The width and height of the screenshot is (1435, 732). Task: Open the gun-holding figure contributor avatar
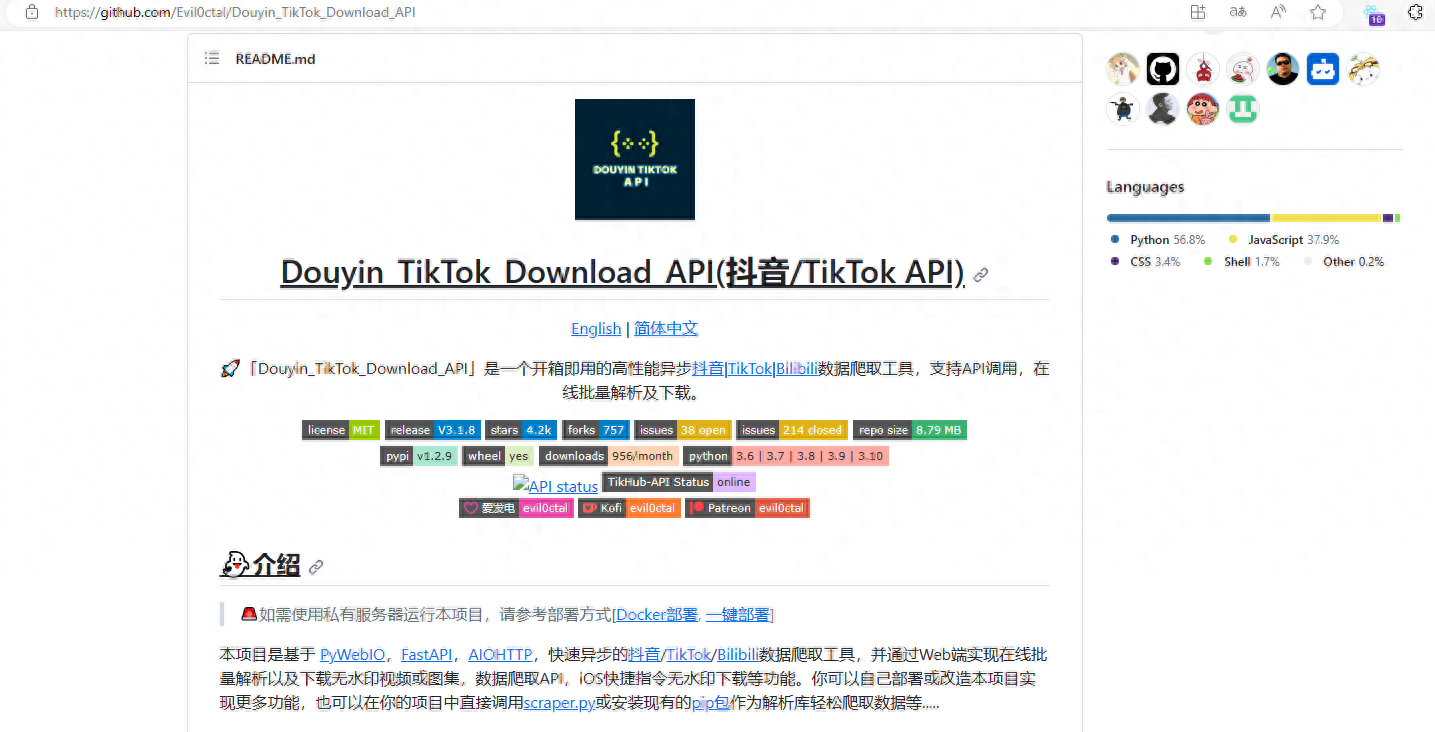click(x=1123, y=109)
